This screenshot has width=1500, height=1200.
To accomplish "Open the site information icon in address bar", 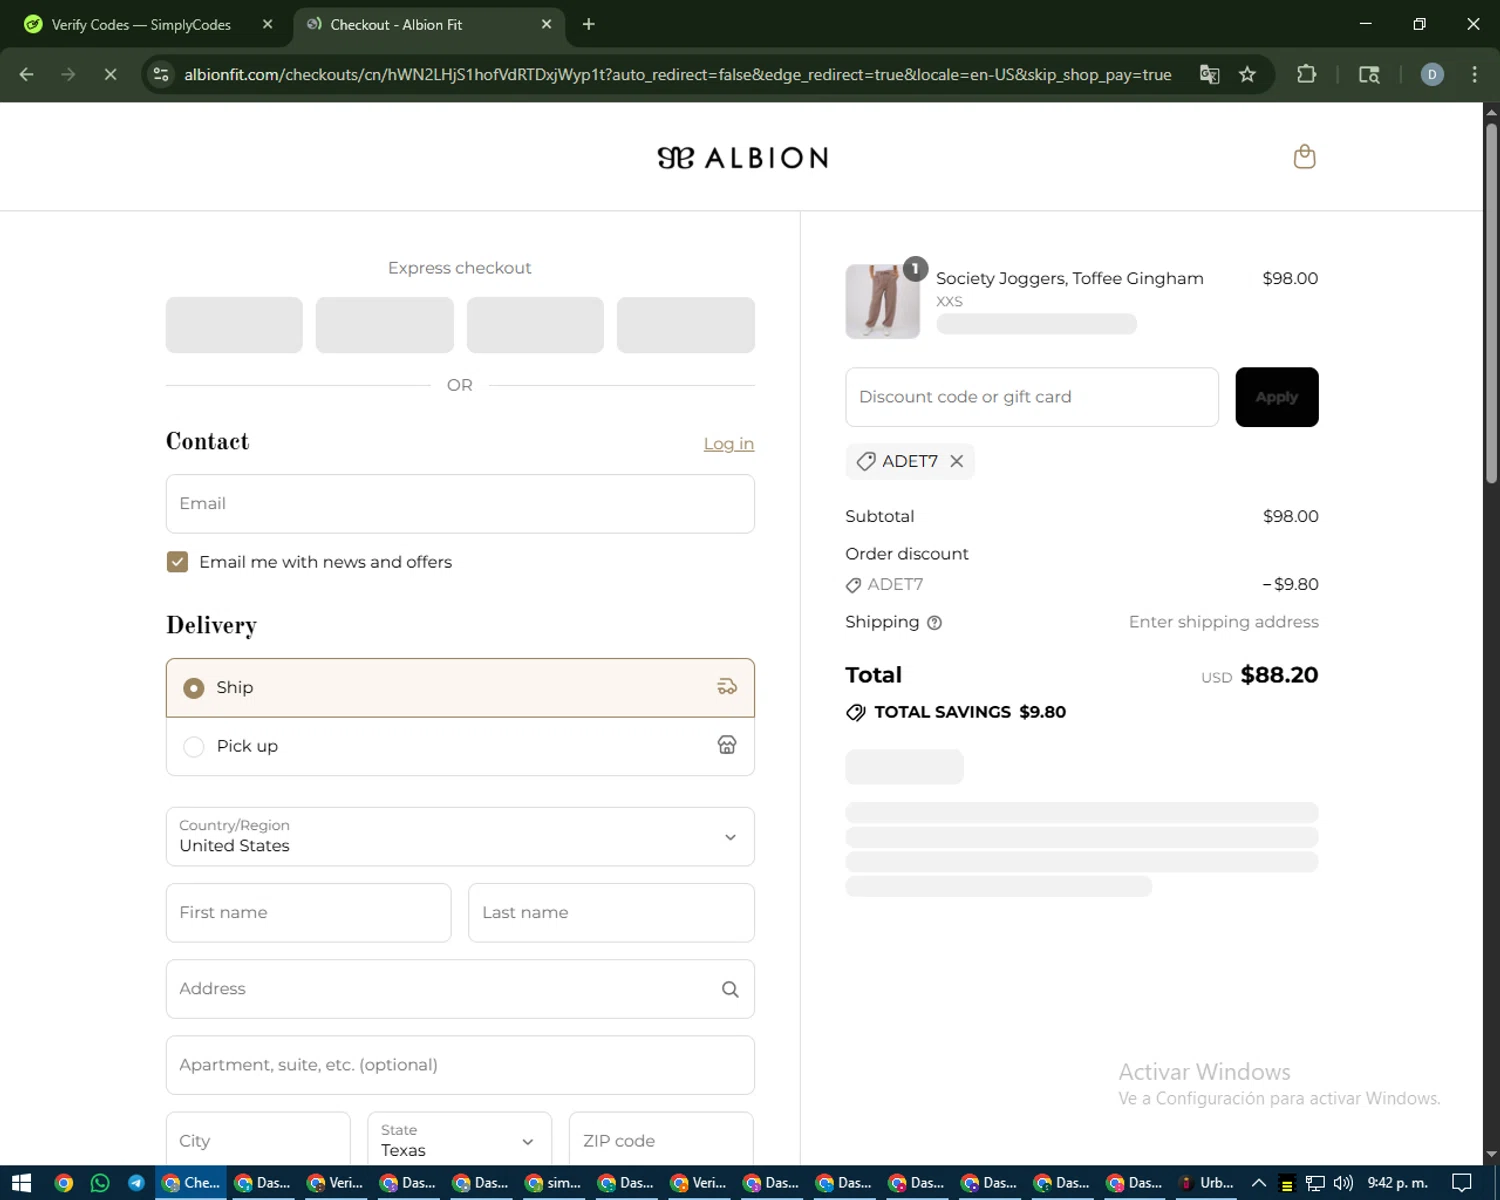I will pos(161,74).
